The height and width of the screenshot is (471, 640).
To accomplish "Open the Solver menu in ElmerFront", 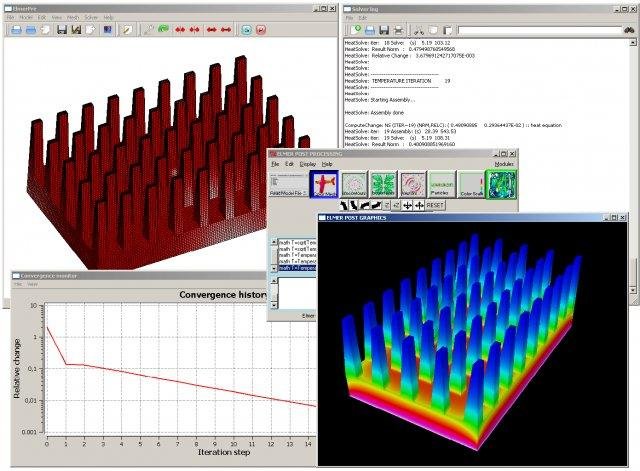I will (x=91, y=17).
